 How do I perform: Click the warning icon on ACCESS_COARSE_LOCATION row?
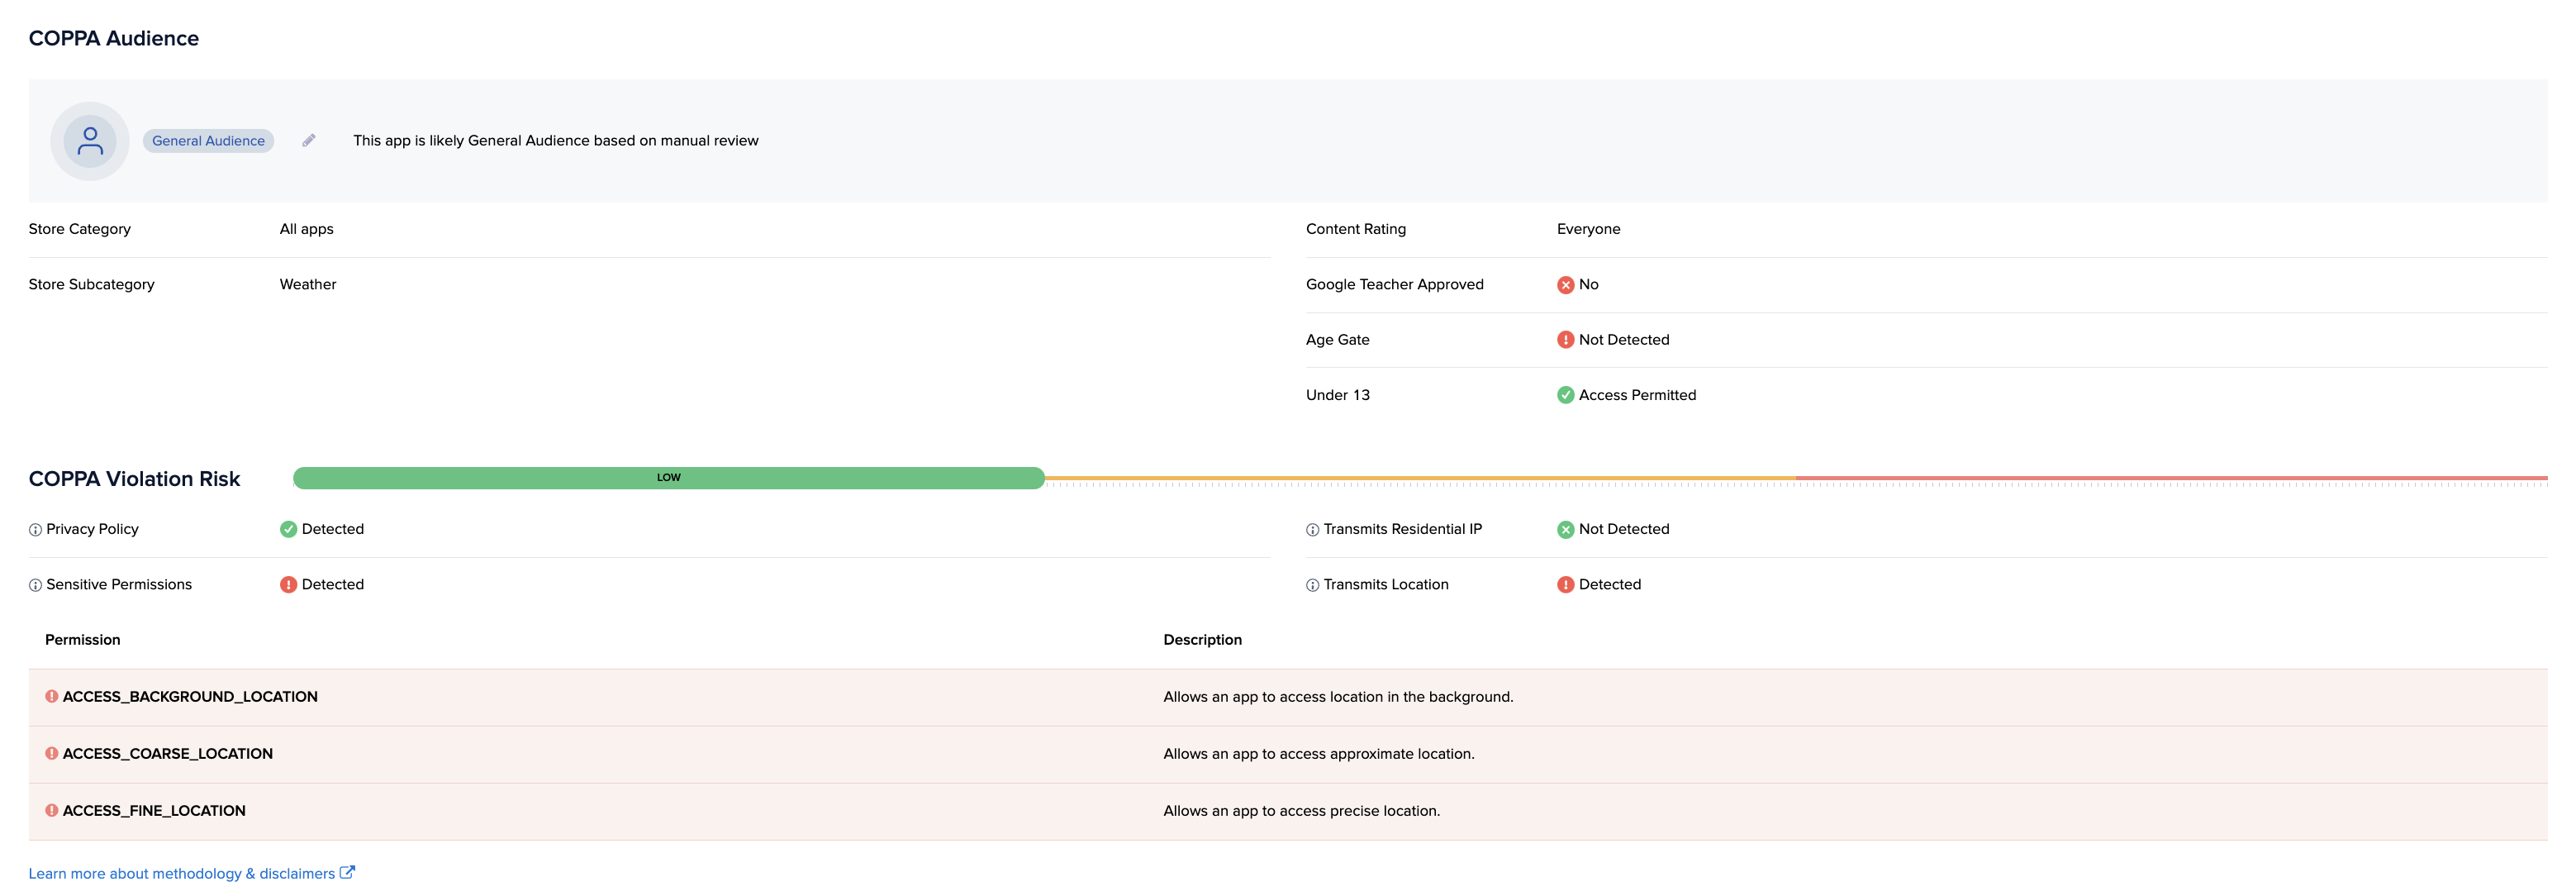point(51,754)
